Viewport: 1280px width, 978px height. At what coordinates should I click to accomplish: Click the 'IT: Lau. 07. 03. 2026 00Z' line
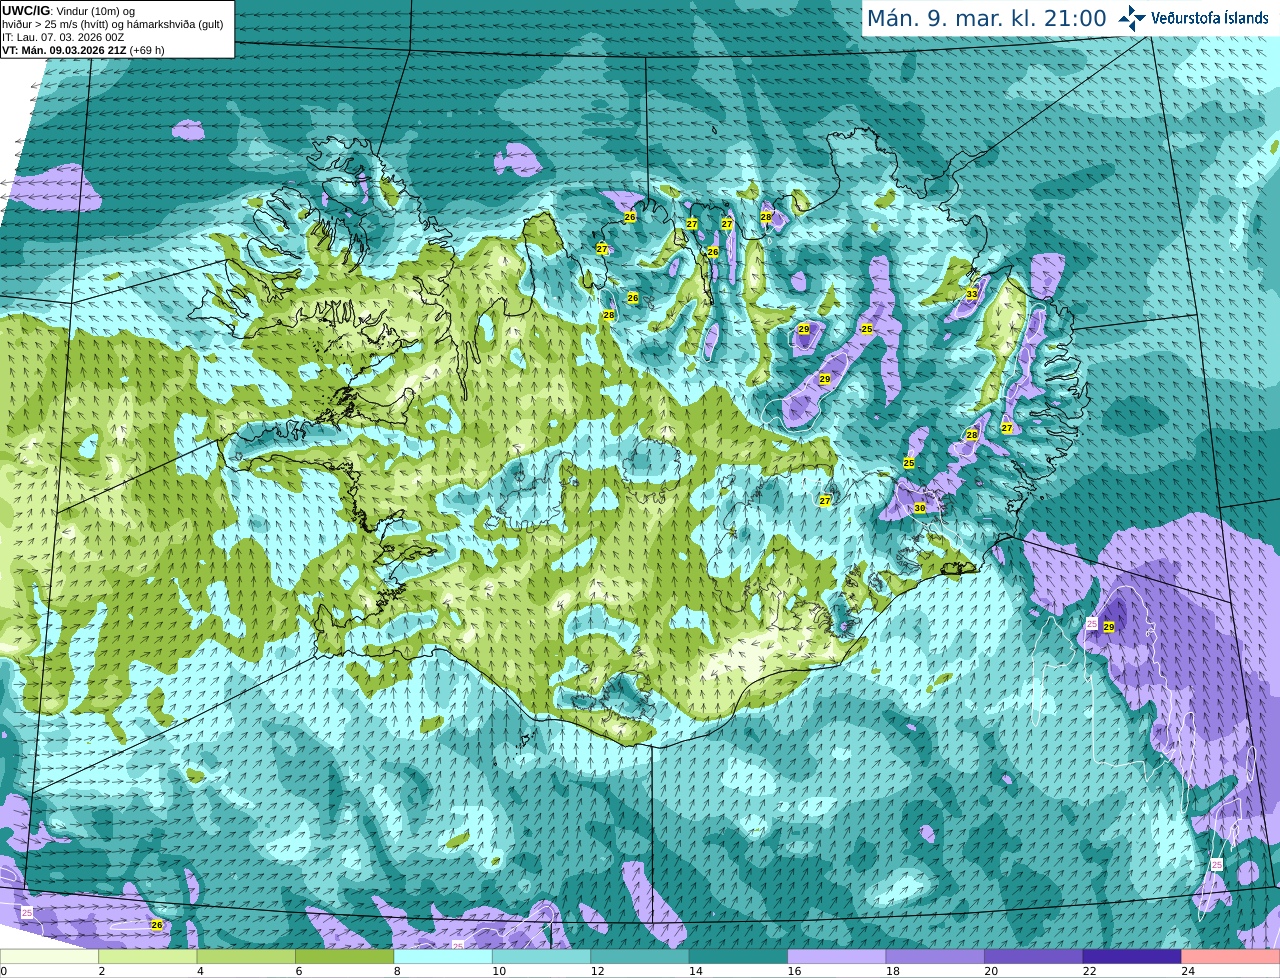click(x=63, y=37)
